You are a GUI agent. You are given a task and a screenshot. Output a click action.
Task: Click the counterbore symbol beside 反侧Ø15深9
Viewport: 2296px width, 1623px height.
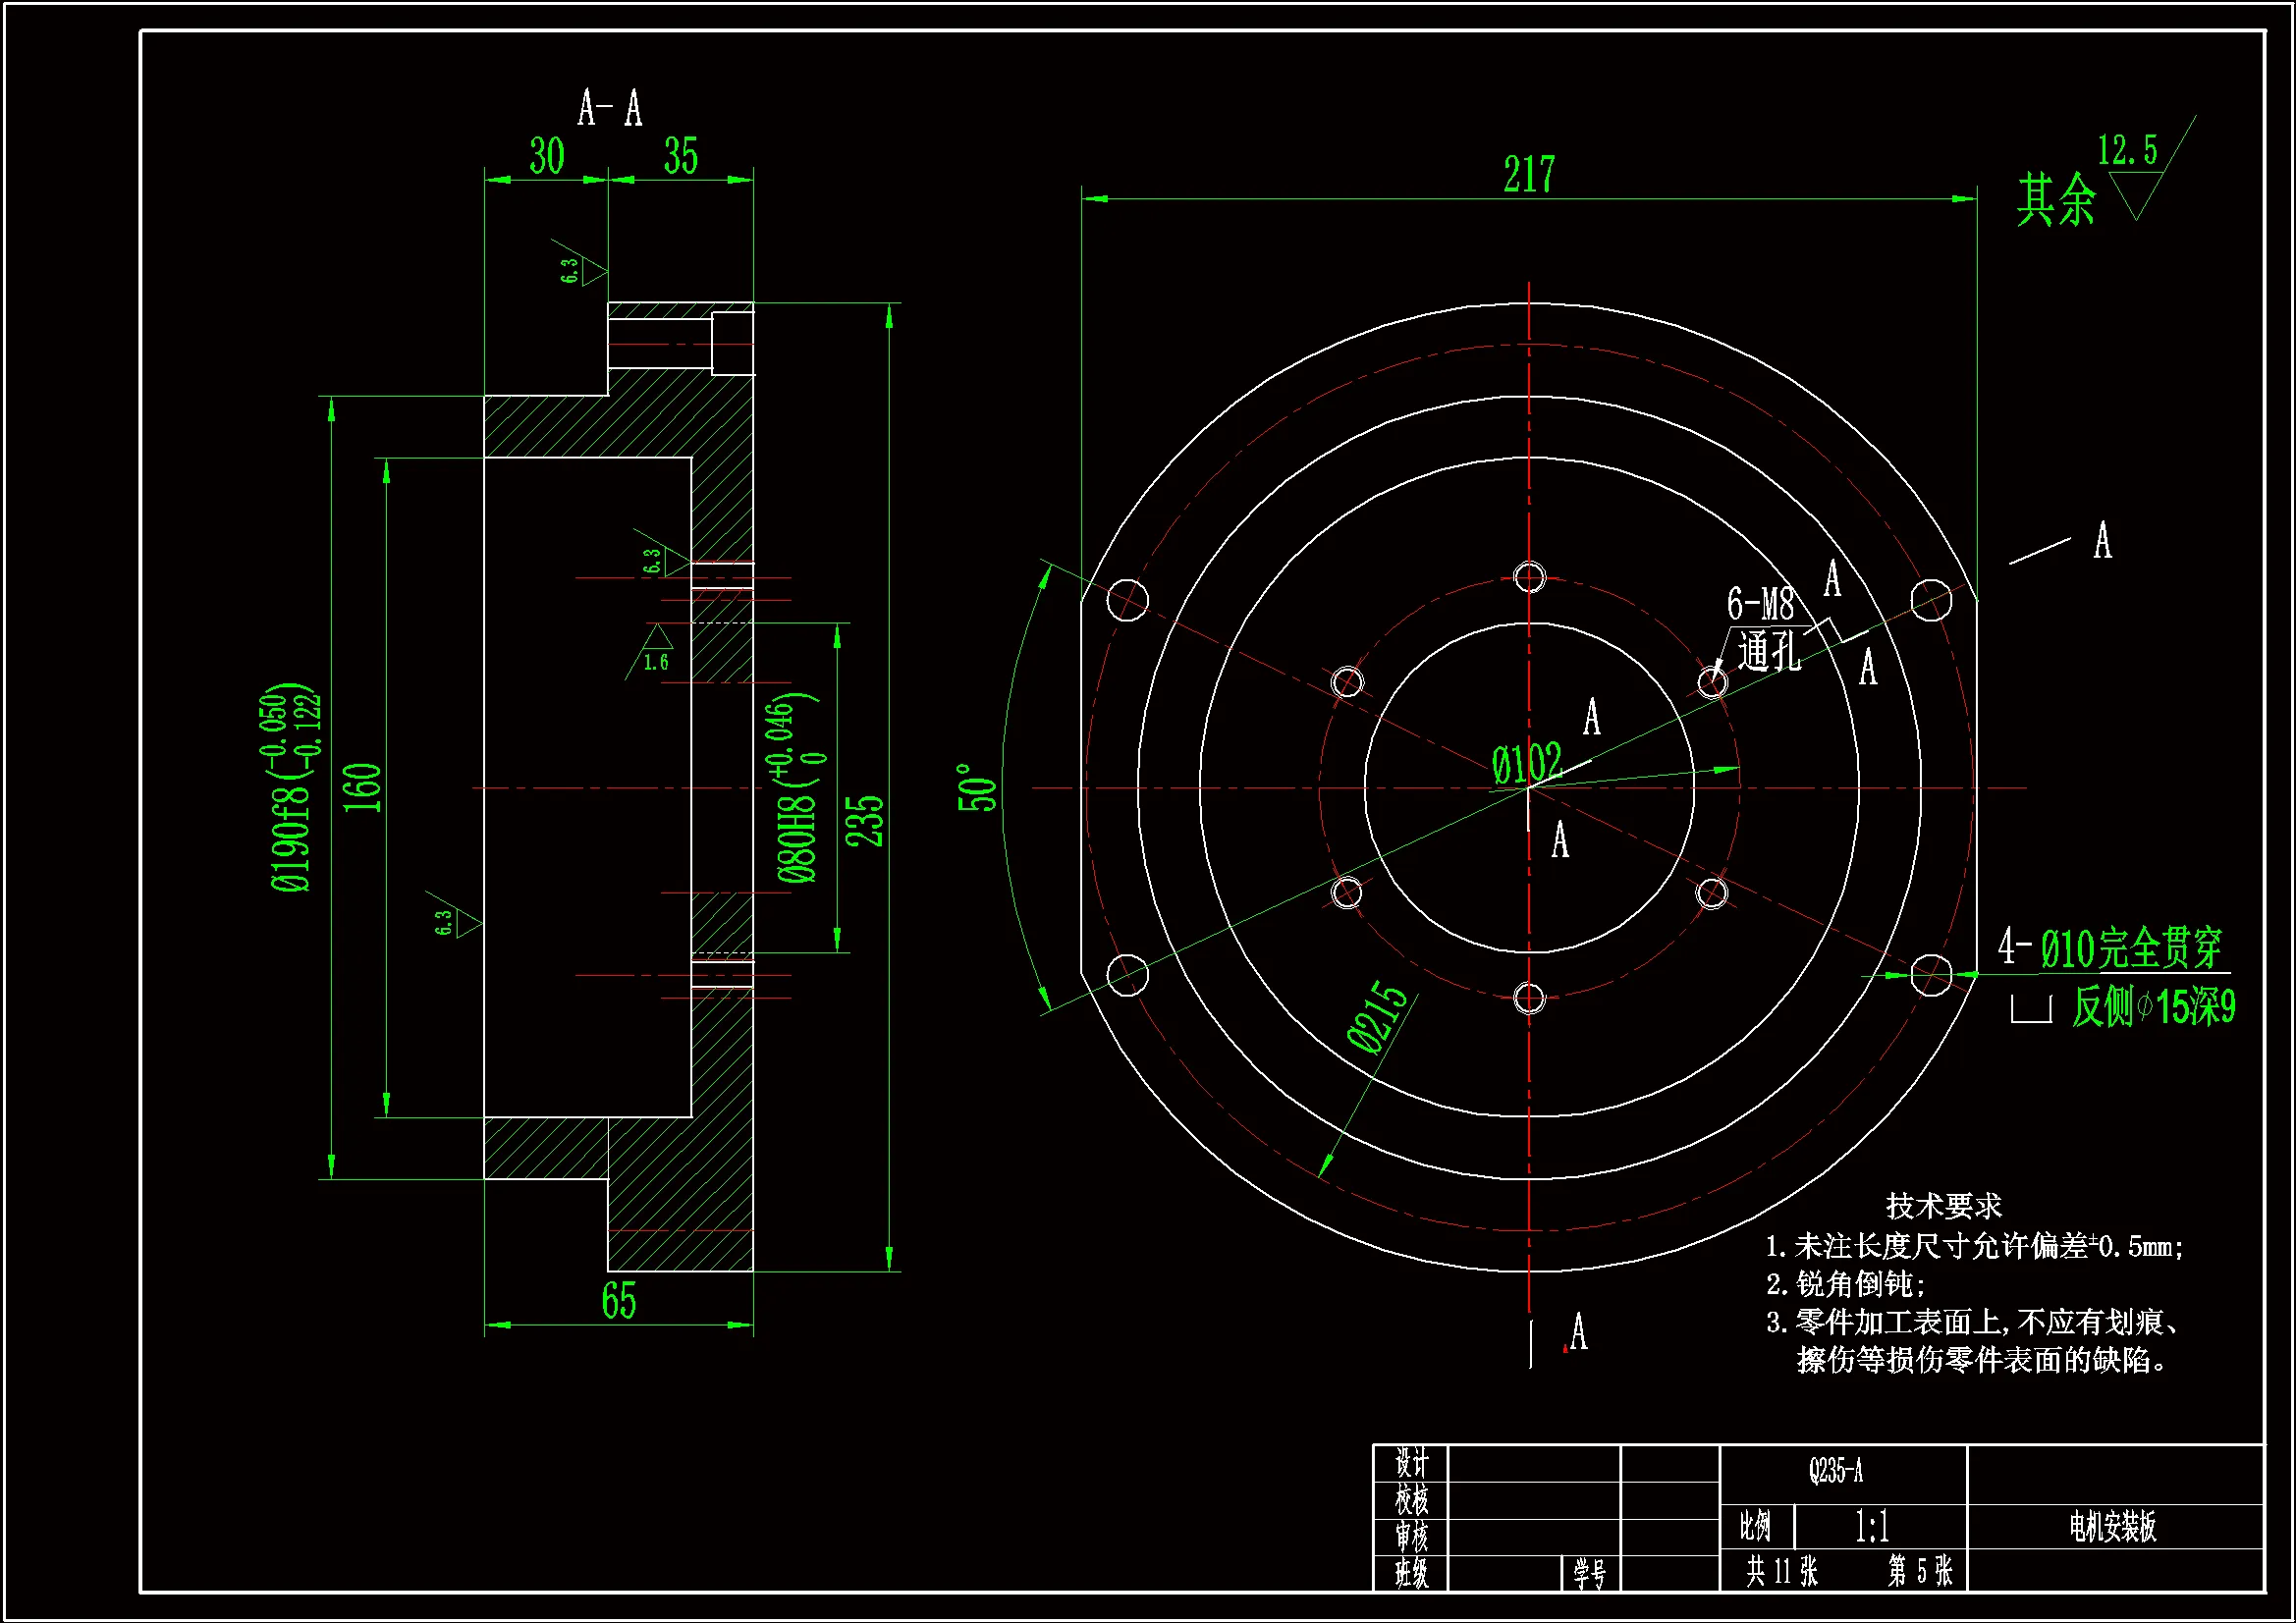point(2031,1009)
